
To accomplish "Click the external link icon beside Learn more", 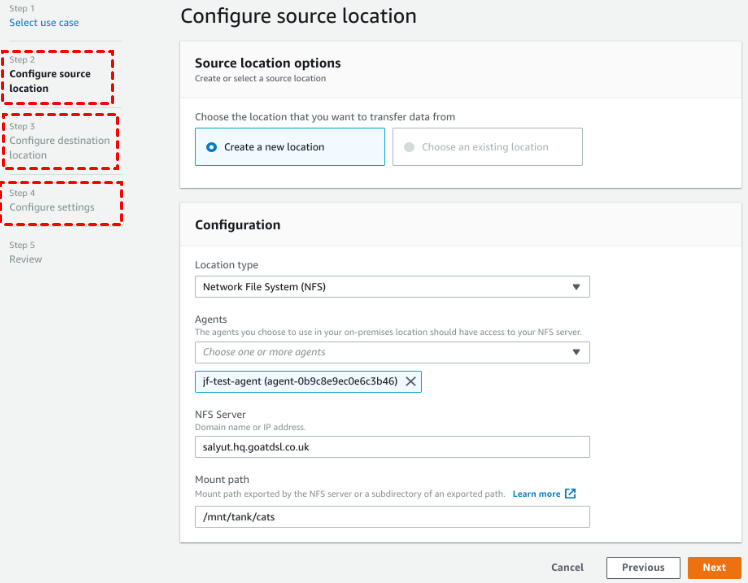I will tap(570, 494).
